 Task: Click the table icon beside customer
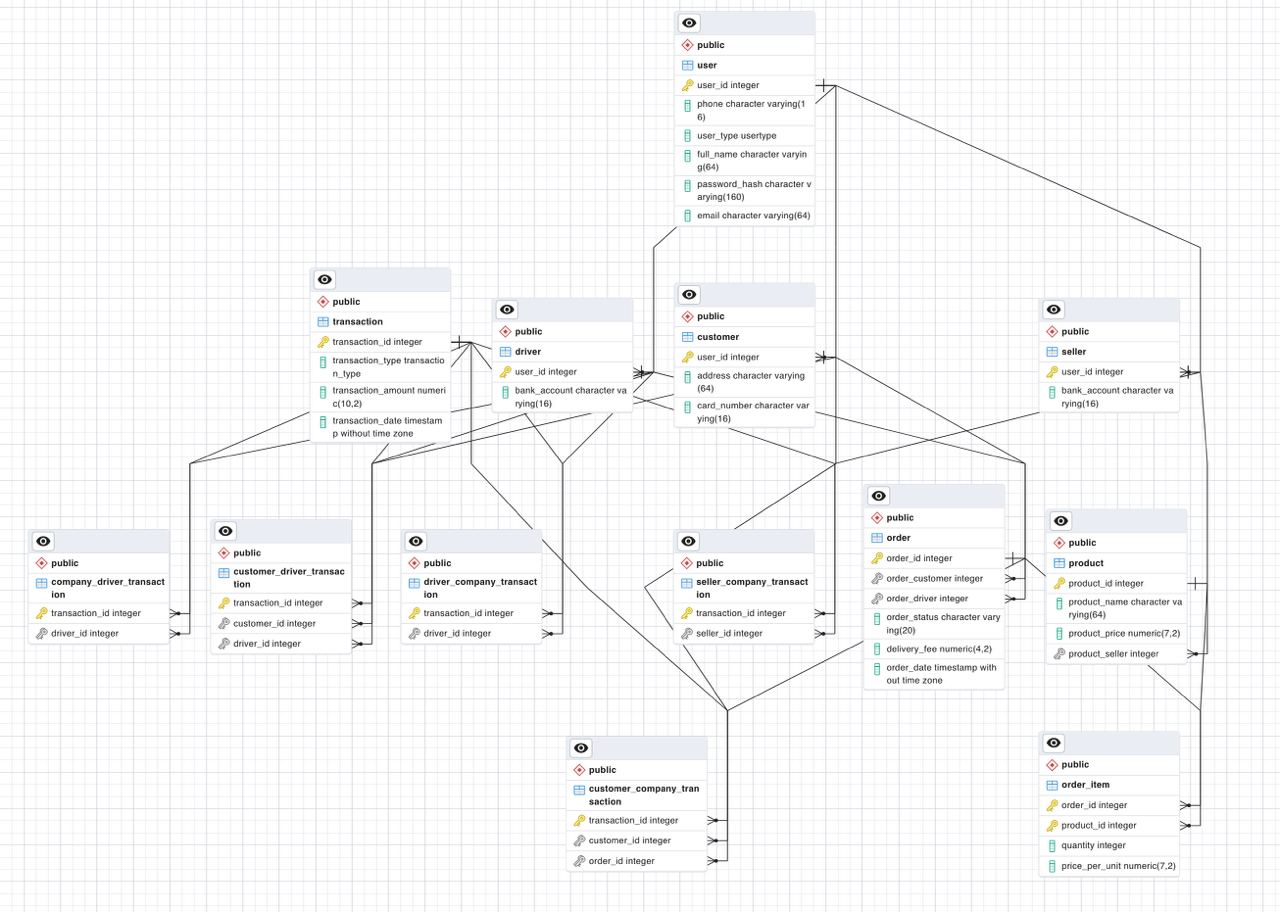[687, 337]
